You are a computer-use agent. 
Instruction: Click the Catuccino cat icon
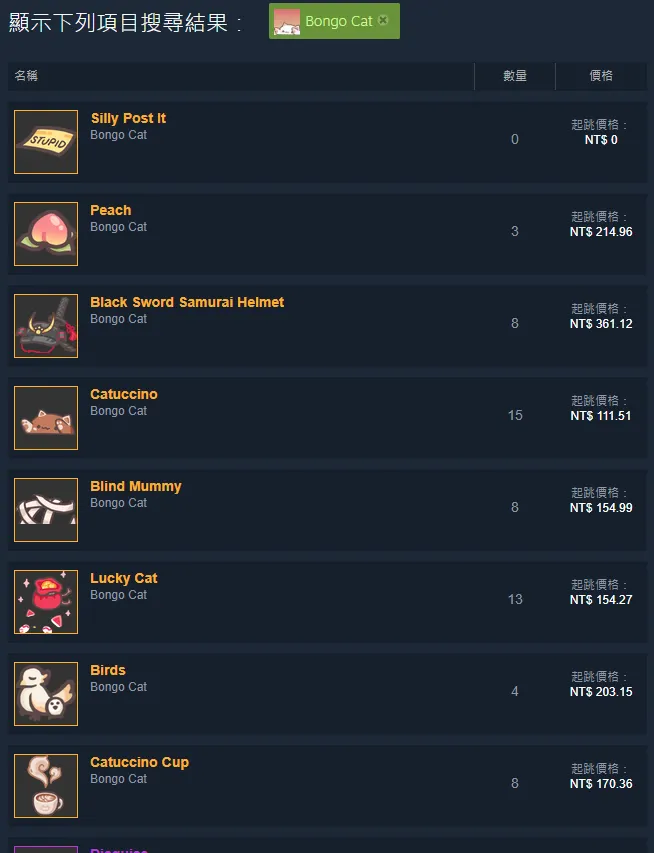coord(46,418)
